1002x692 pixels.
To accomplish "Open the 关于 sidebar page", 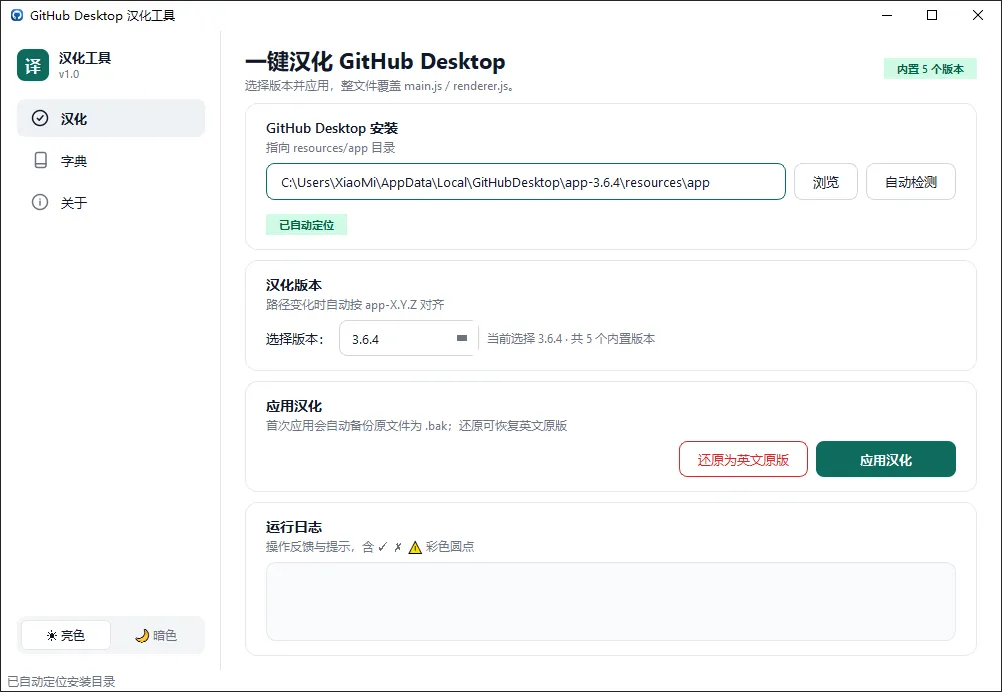I will (x=111, y=203).
